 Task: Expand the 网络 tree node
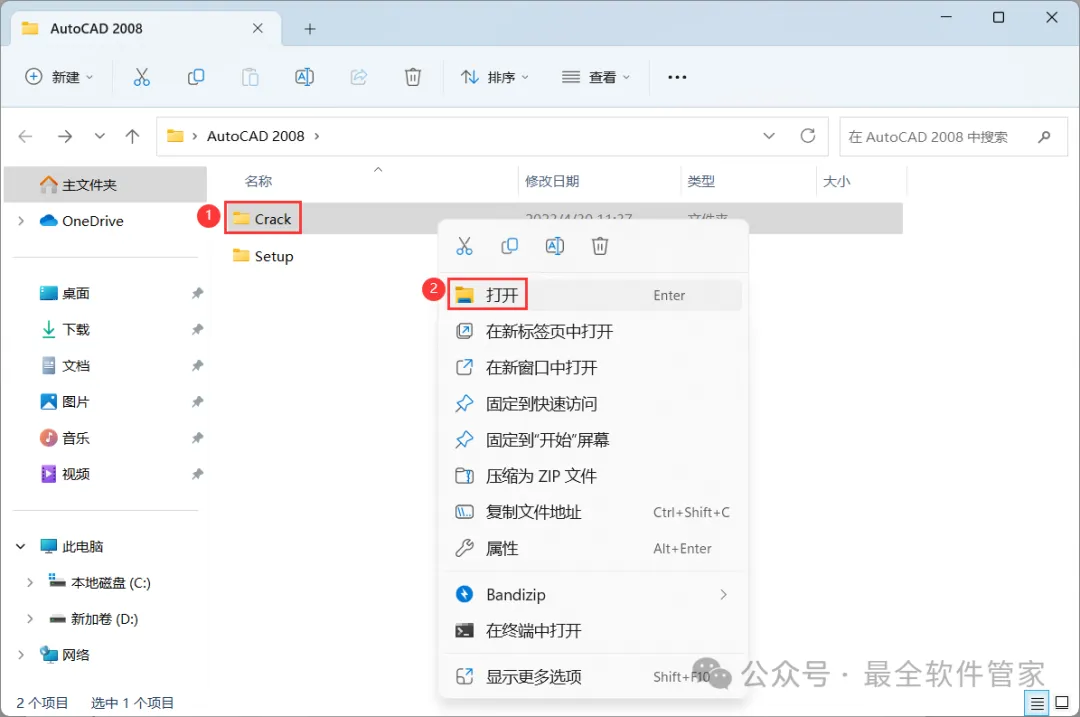pyautogui.click(x=21, y=655)
